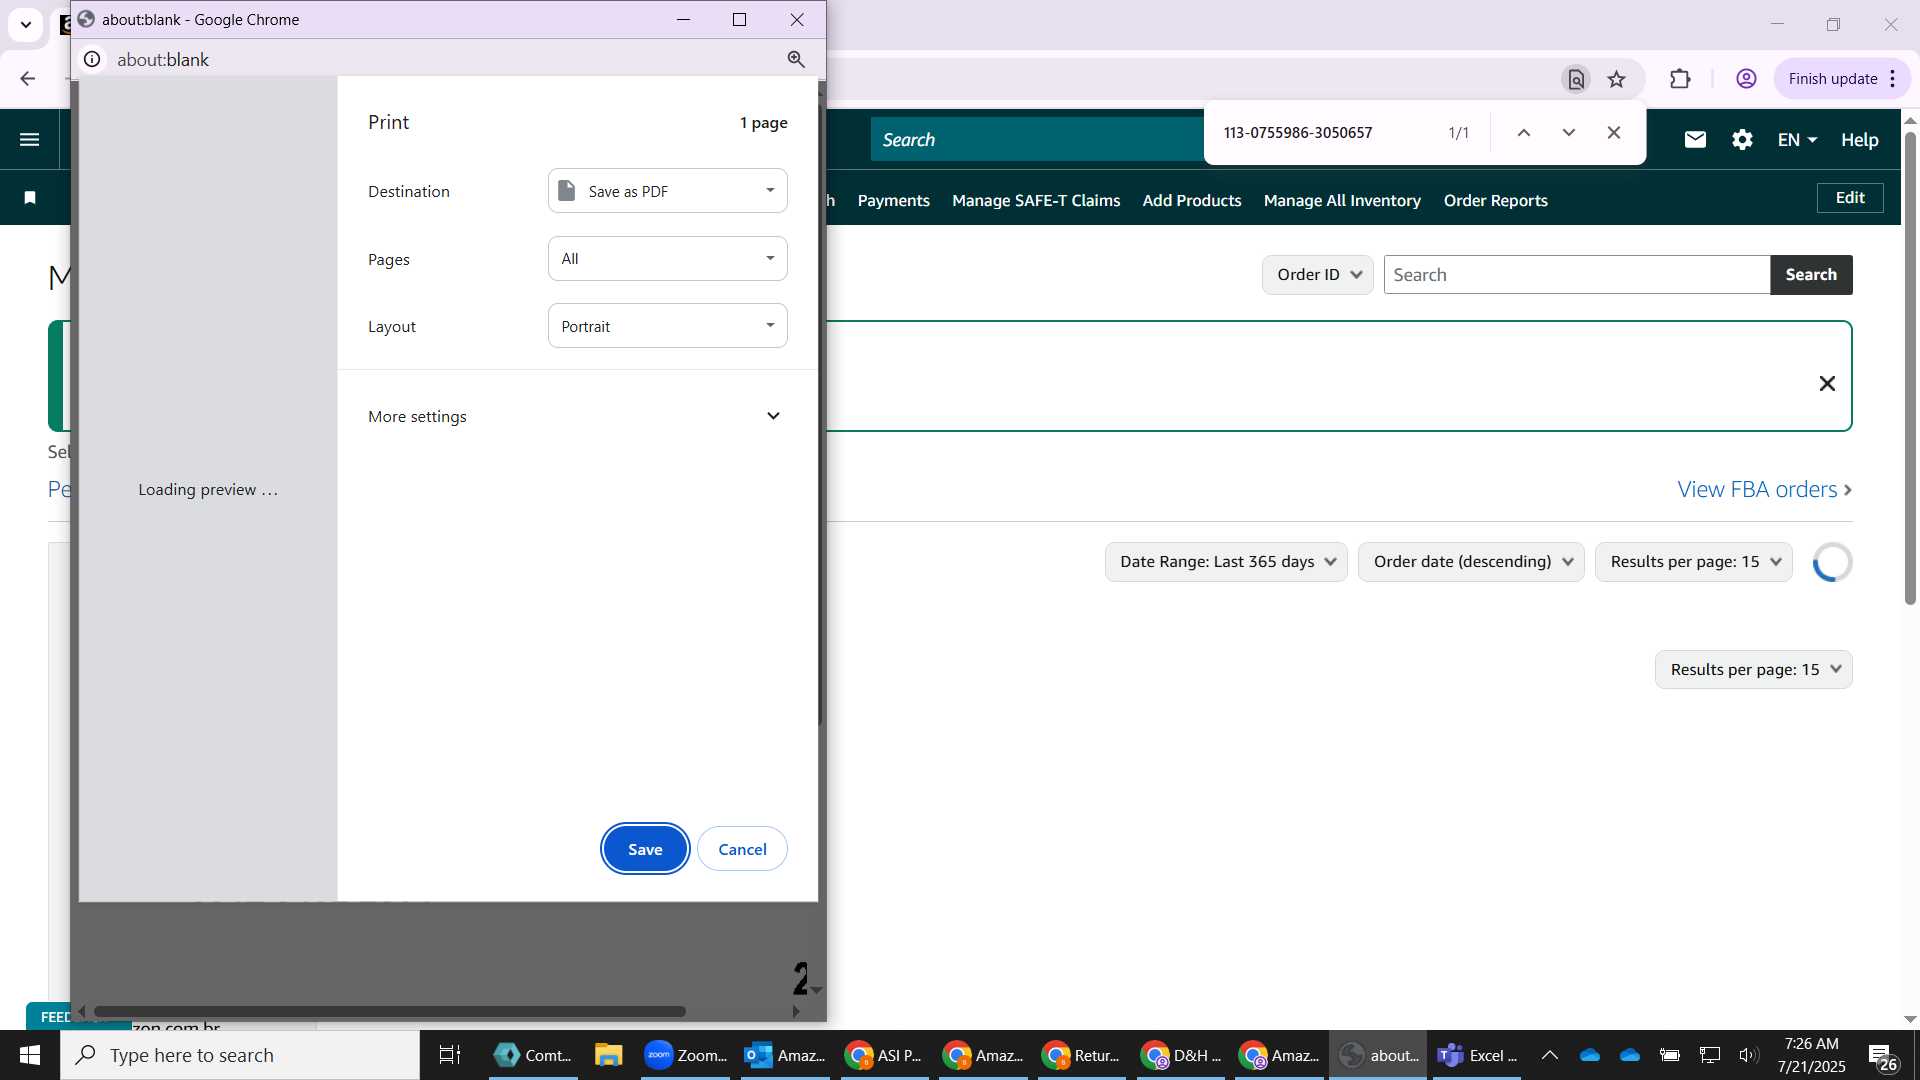The height and width of the screenshot is (1080, 1920).
Task: Close the find-in-page bar
Action: click(1614, 133)
